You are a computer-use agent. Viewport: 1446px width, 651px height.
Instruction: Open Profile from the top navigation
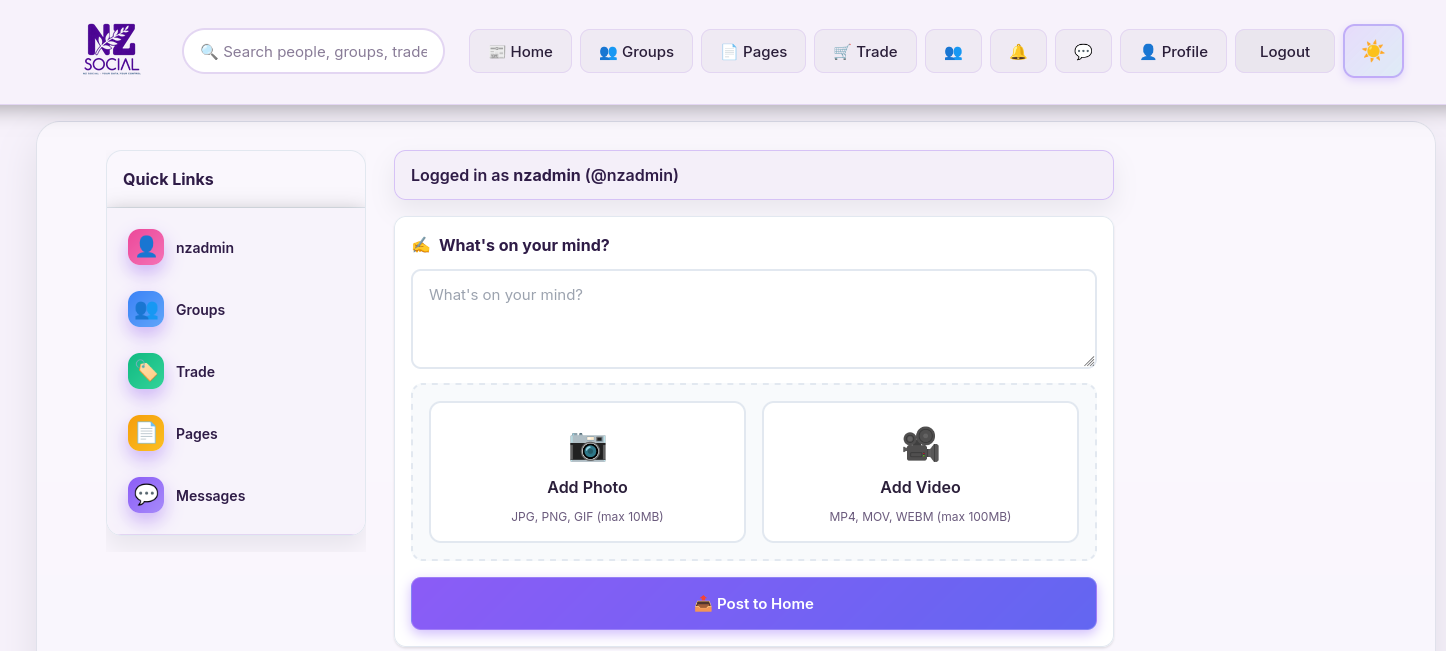pyautogui.click(x=1173, y=51)
